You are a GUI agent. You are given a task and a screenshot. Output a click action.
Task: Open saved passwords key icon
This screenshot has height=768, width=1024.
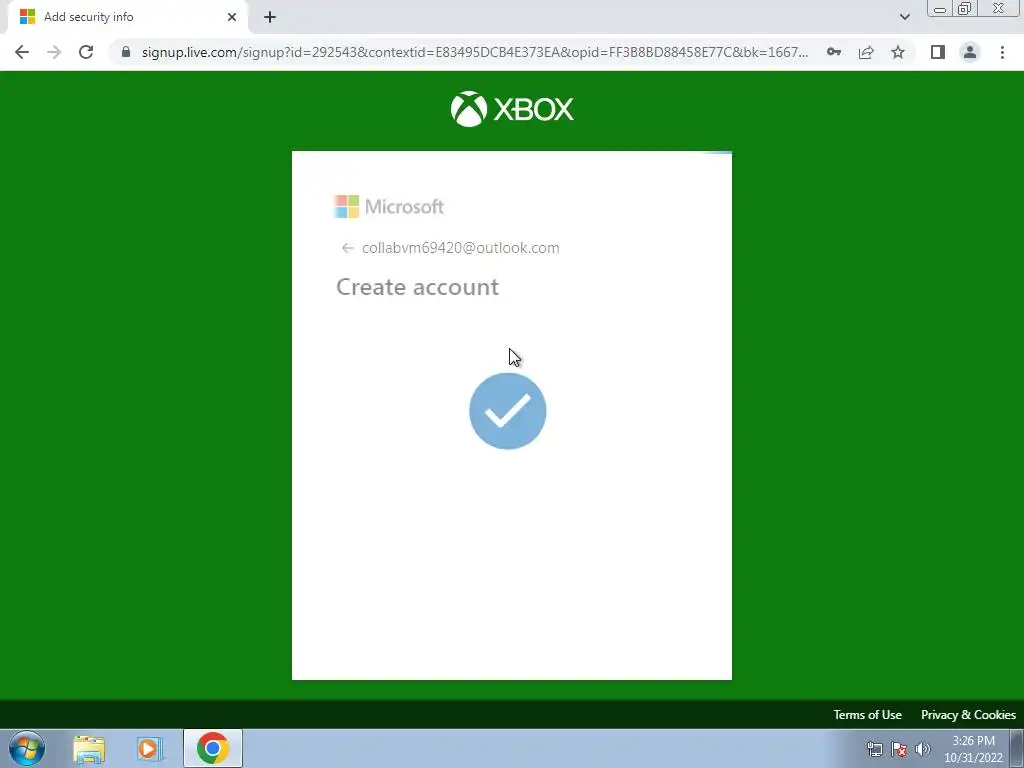pos(833,52)
